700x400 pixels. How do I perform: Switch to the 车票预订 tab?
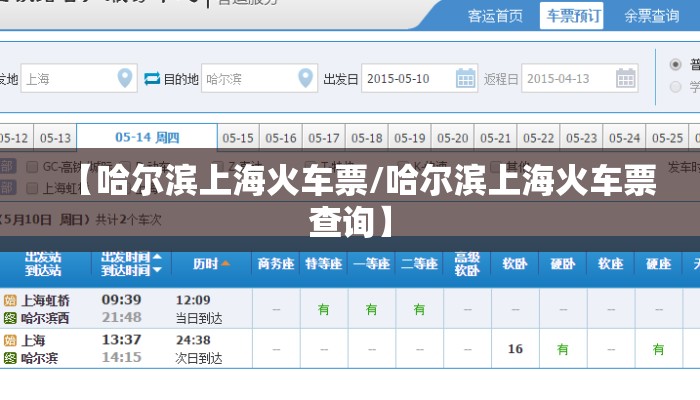click(x=574, y=15)
